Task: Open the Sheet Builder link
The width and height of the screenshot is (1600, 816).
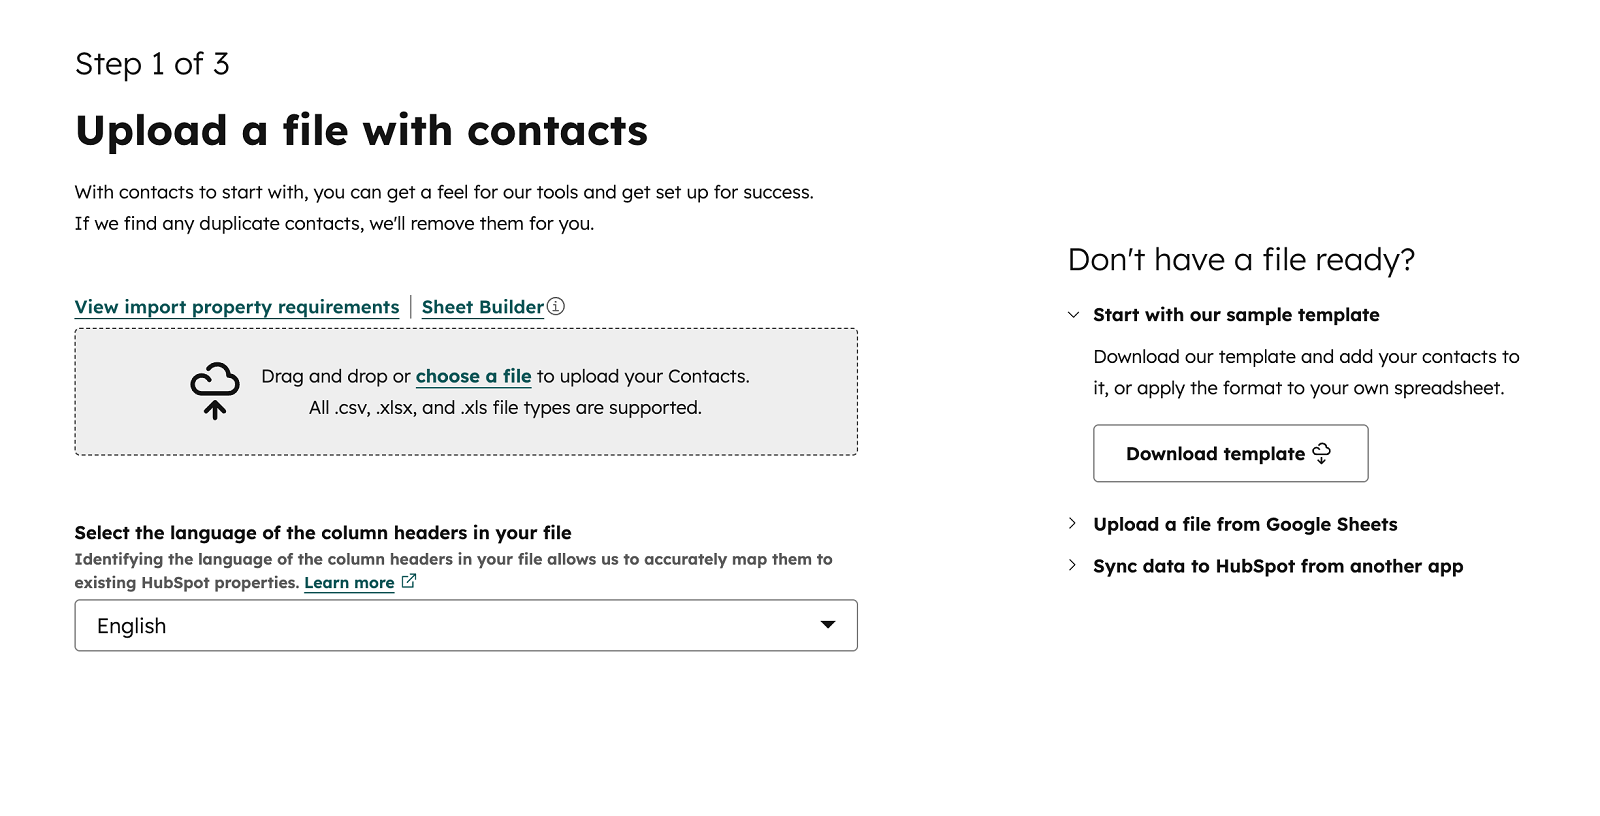Action: pyautogui.click(x=482, y=307)
